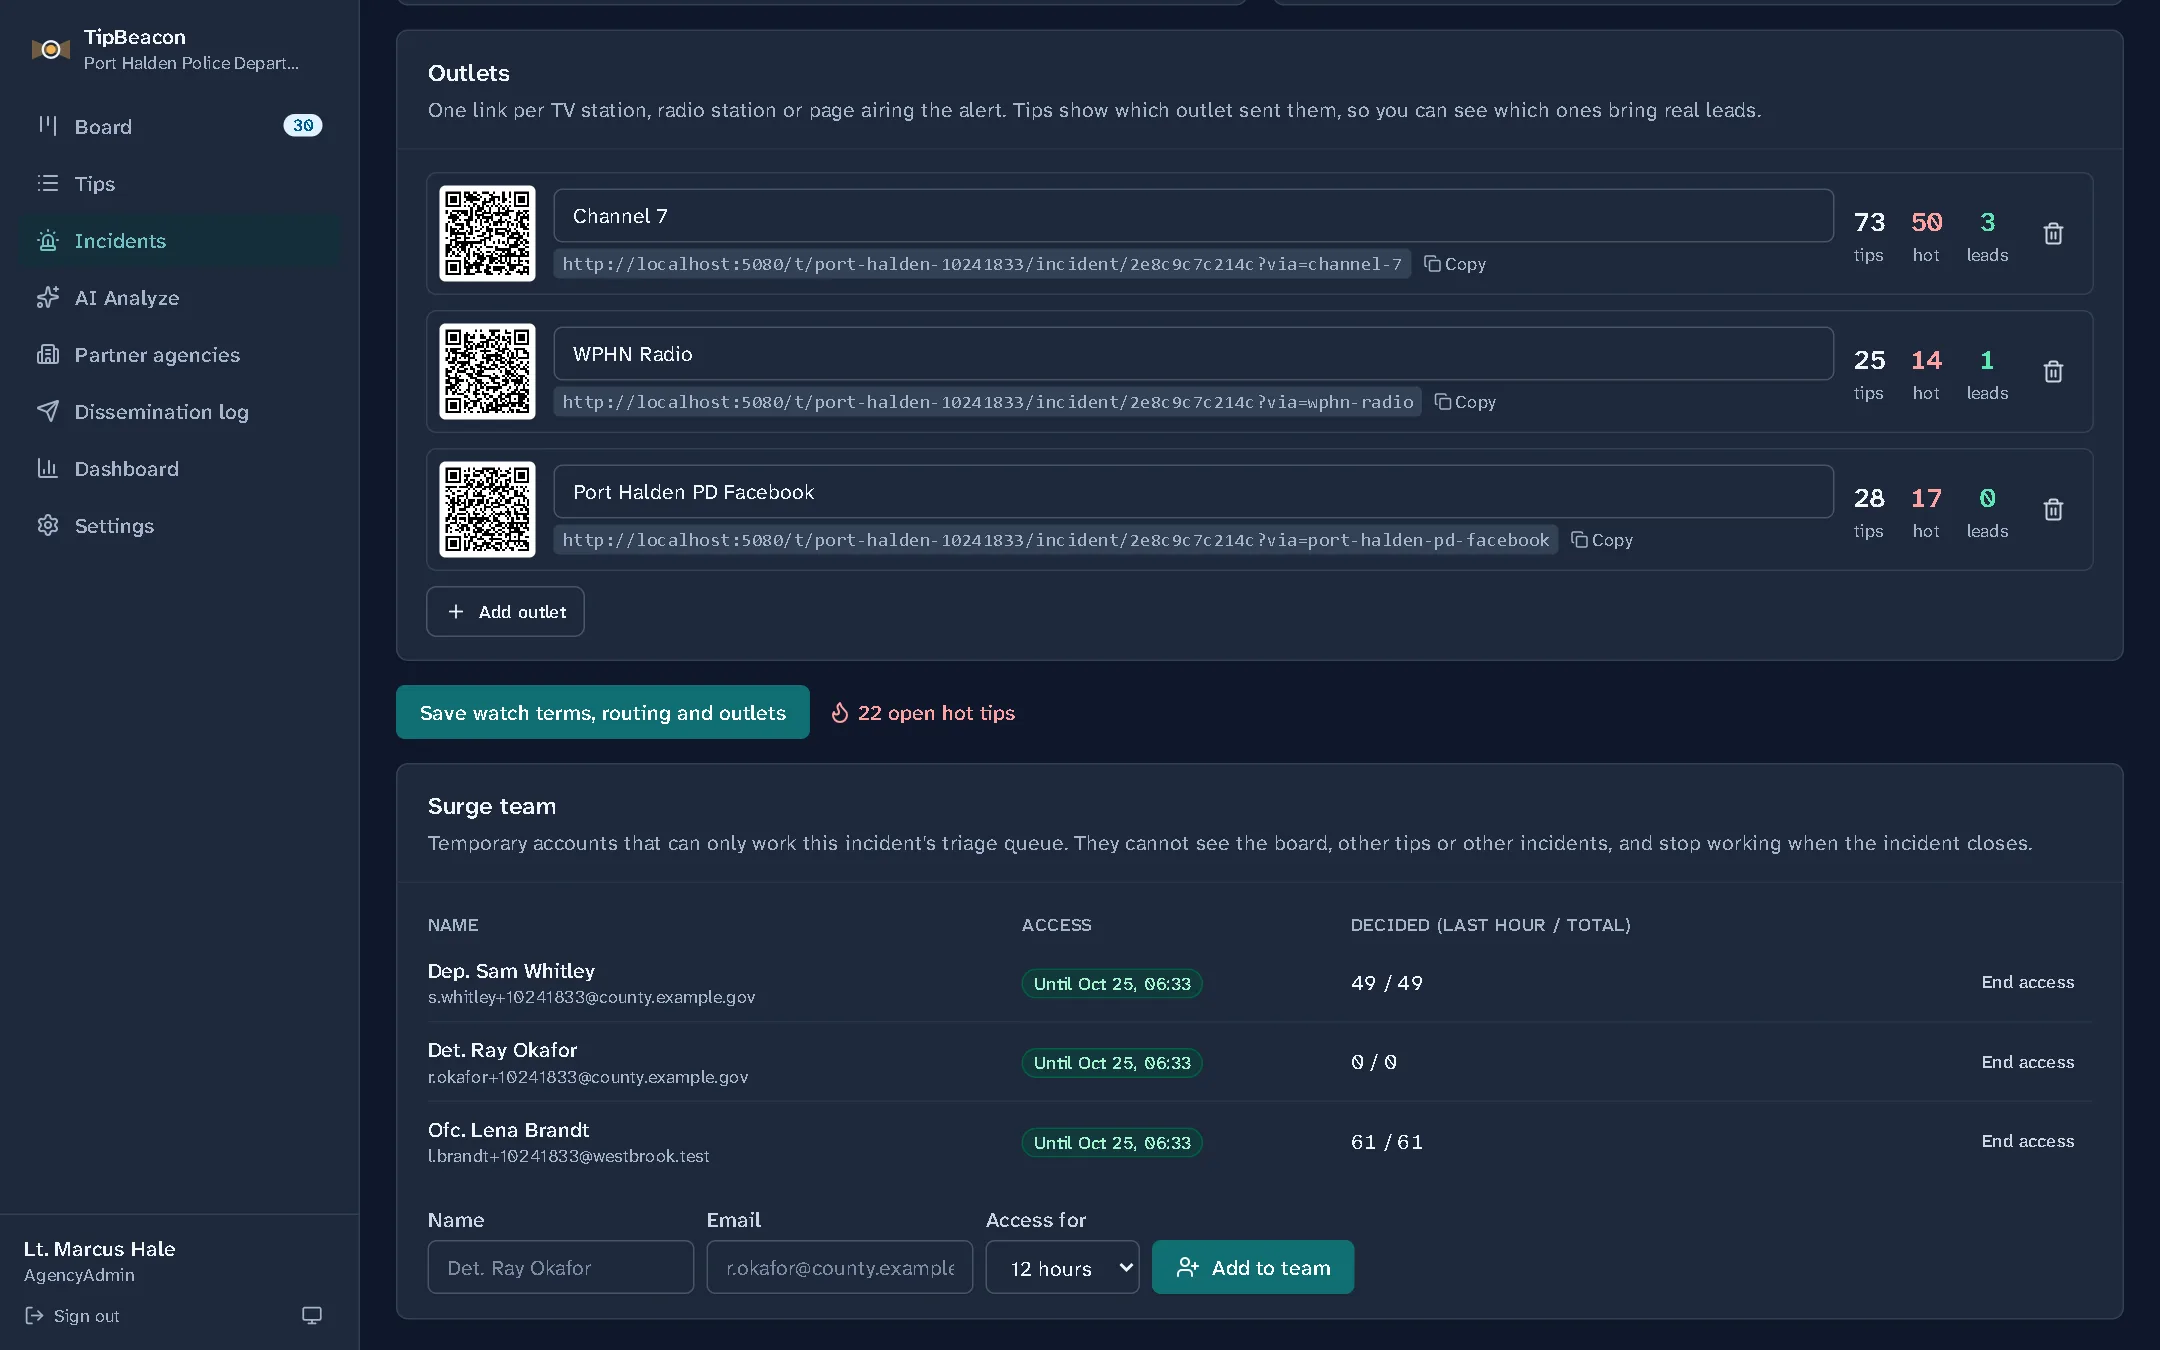This screenshot has height=1350, width=2160.
Task: Open Partner agencies page
Action: point(180,354)
